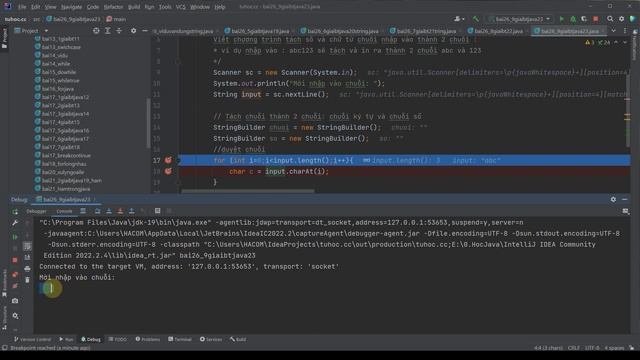
Task: Click print icon beside console
Action: coord(27,269)
